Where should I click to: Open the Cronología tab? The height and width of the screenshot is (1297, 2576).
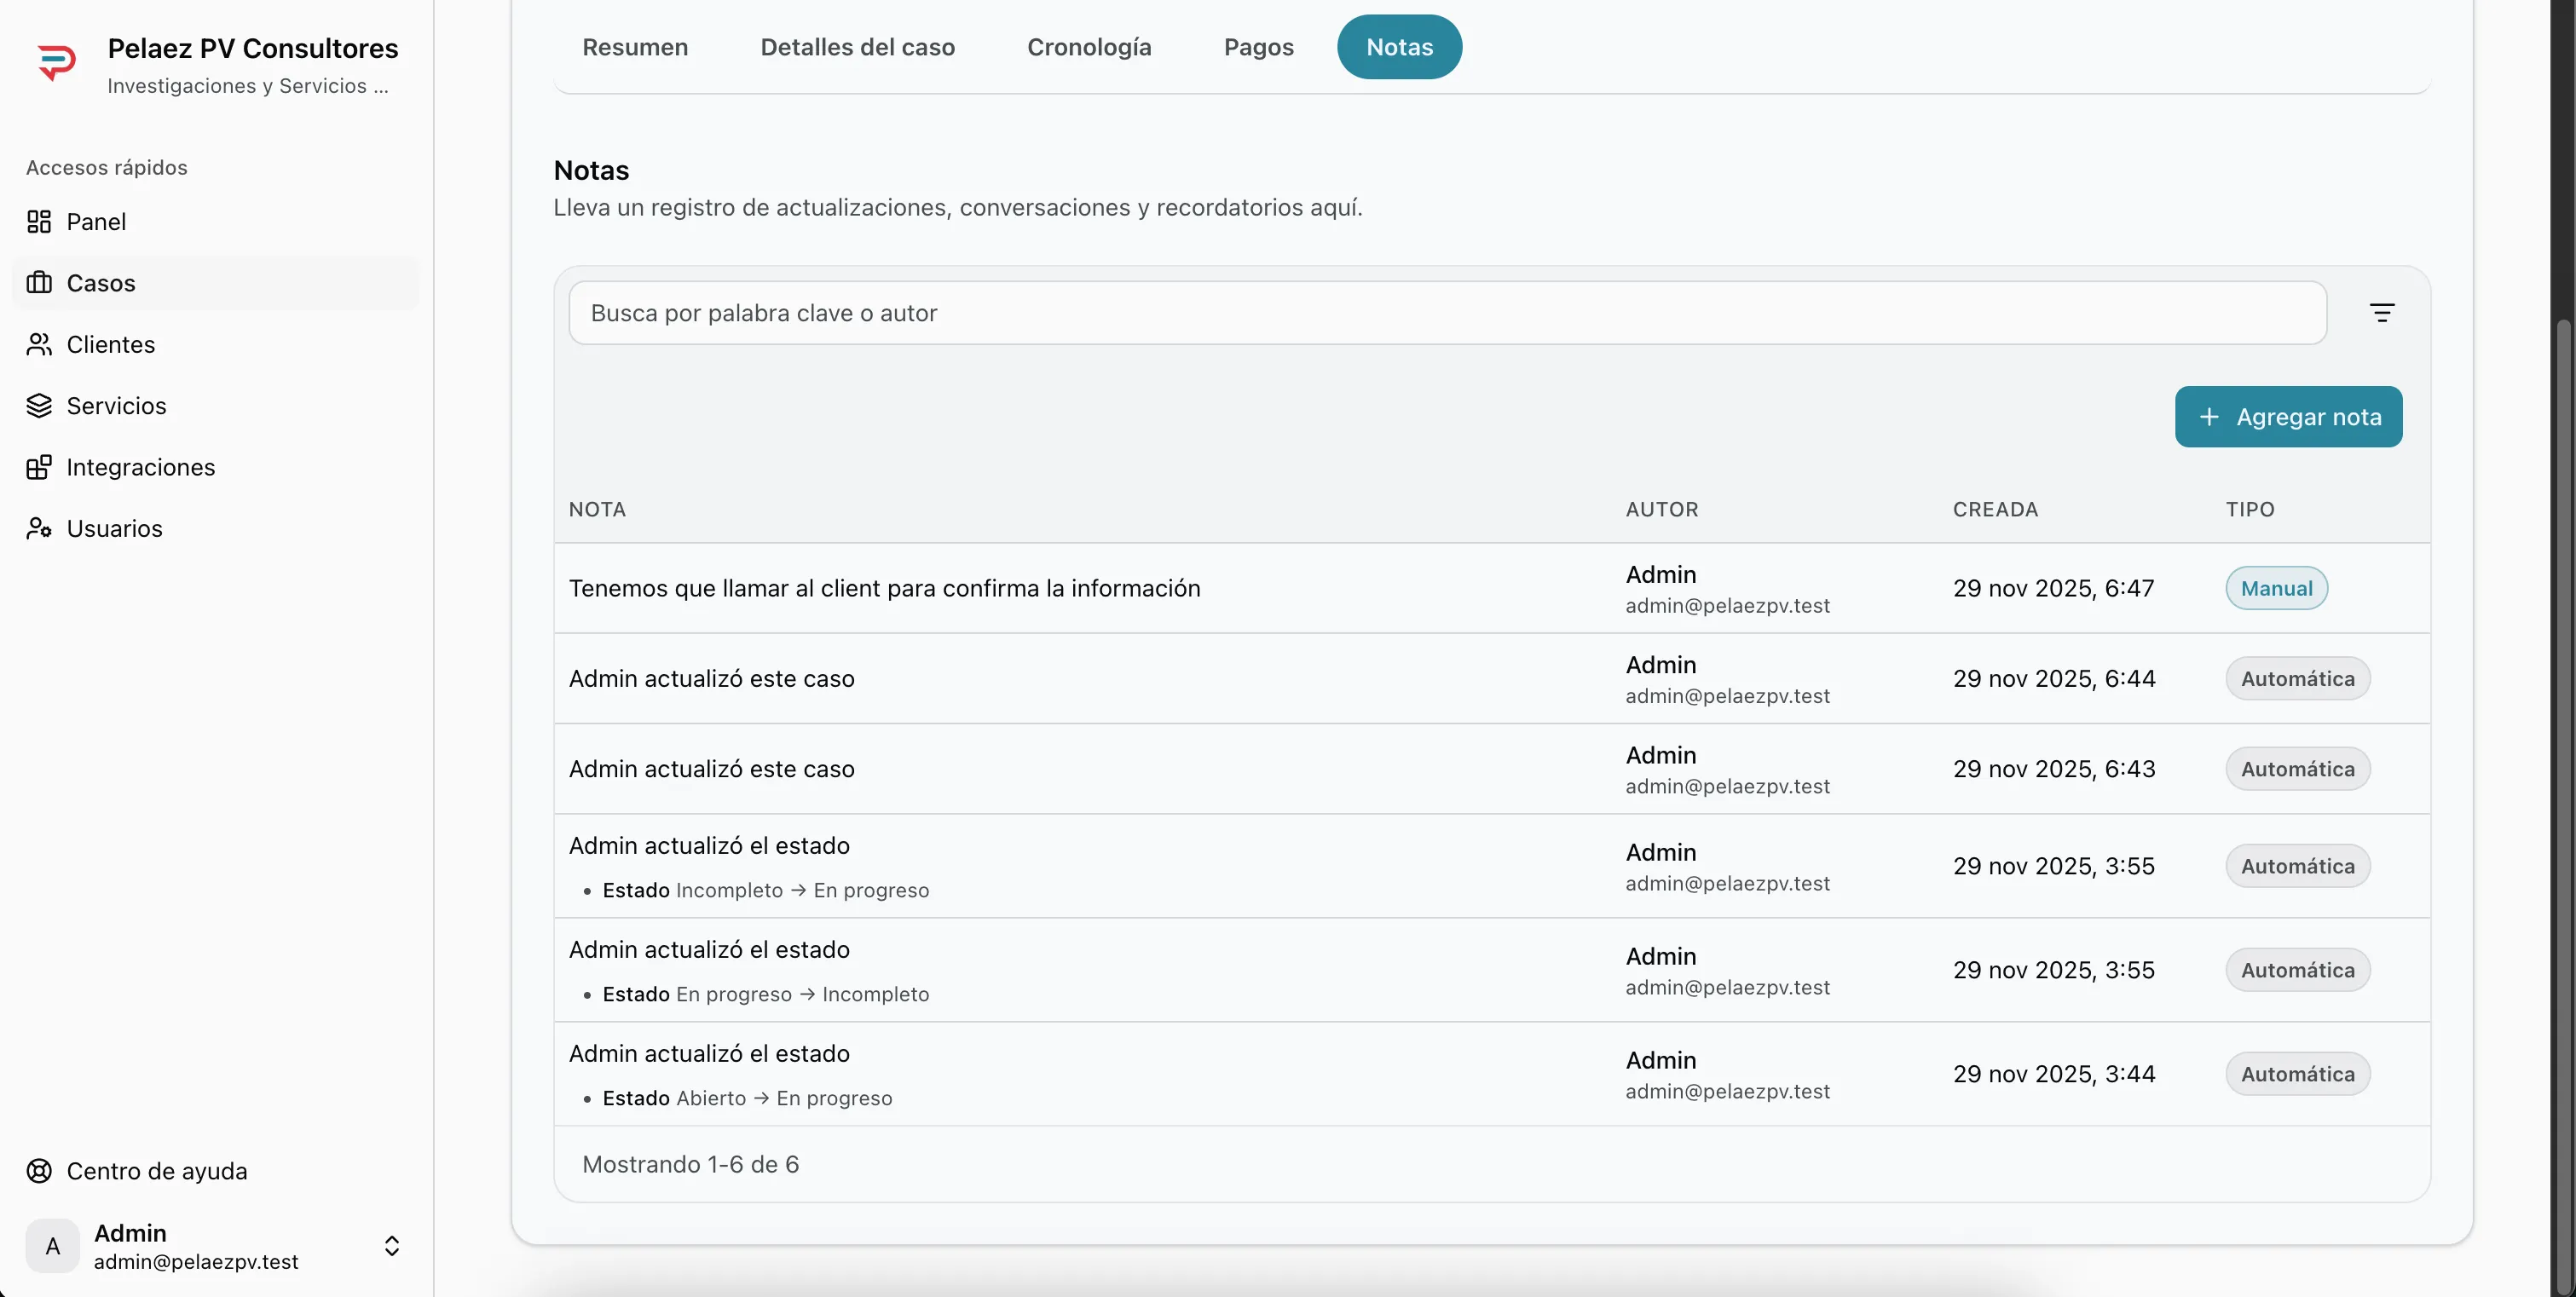point(1089,47)
